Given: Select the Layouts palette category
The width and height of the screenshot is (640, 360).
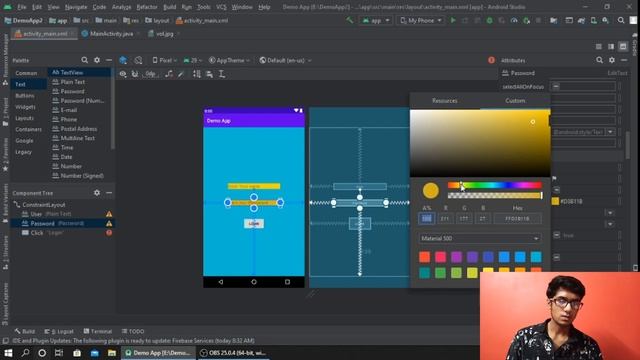Looking at the screenshot, I should click(24, 118).
